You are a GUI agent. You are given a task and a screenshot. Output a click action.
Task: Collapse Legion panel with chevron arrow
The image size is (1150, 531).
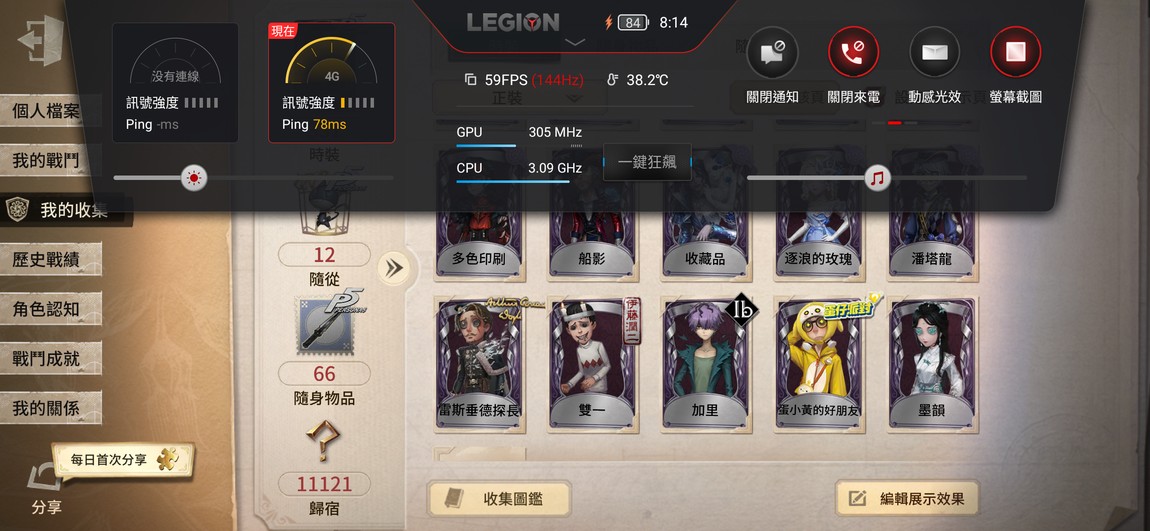575,43
